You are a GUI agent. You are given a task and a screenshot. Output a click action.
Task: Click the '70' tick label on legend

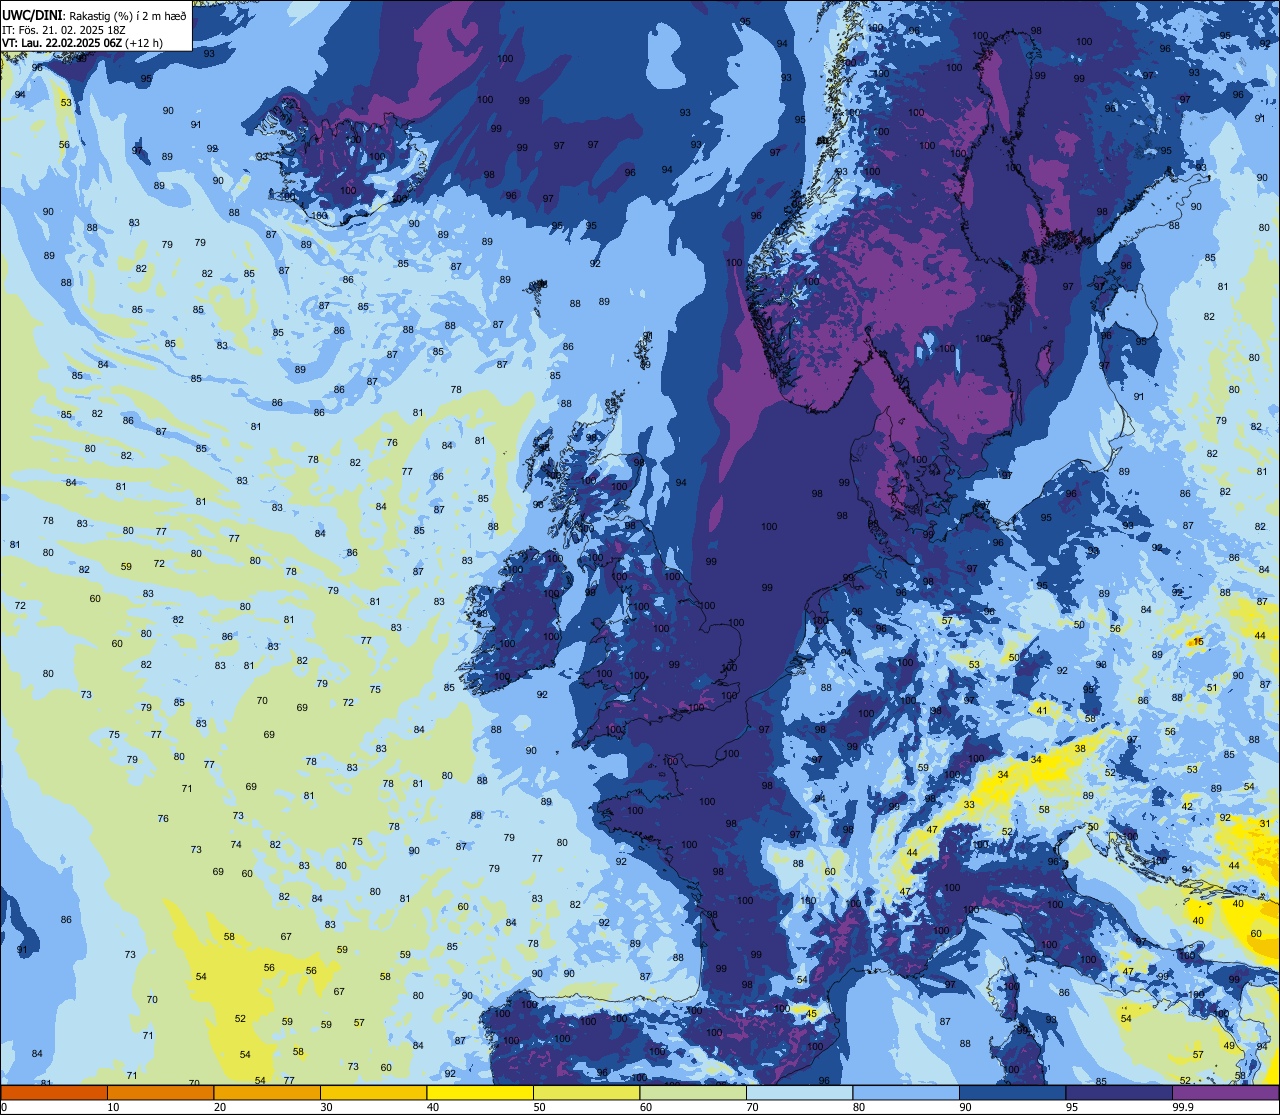pyautogui.click(x=752, y=1107)
